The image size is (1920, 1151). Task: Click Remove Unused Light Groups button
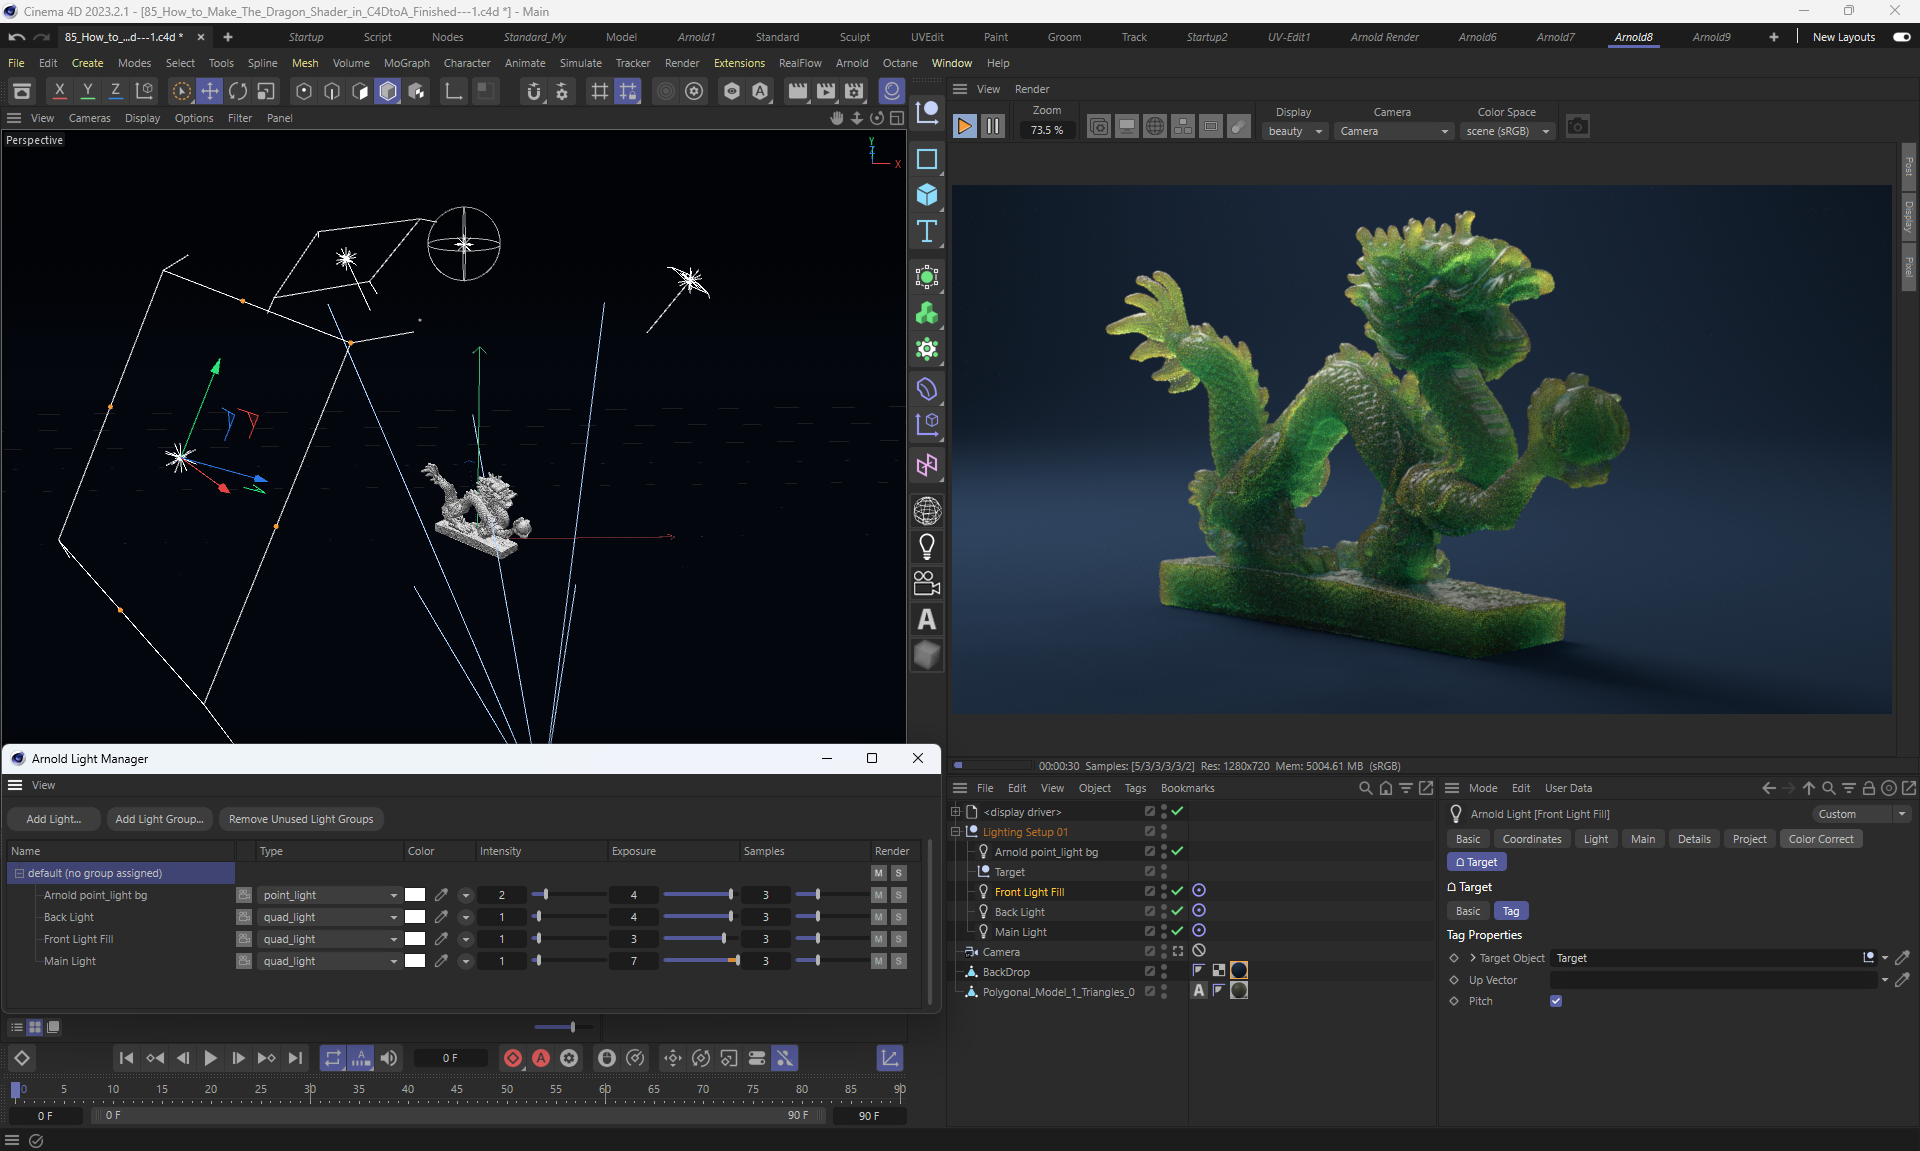[x=301, y=819]
